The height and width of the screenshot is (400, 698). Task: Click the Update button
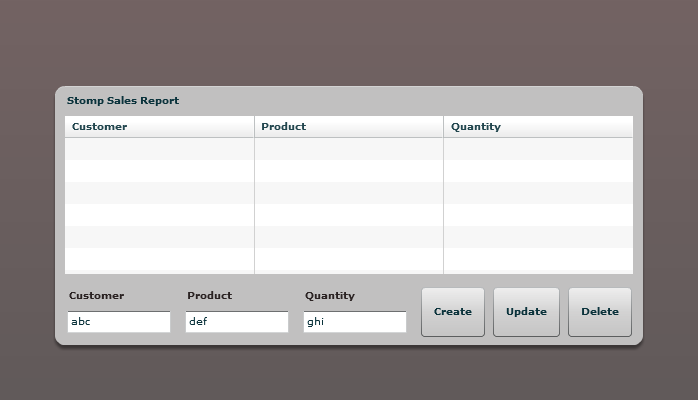coord(526,312)
